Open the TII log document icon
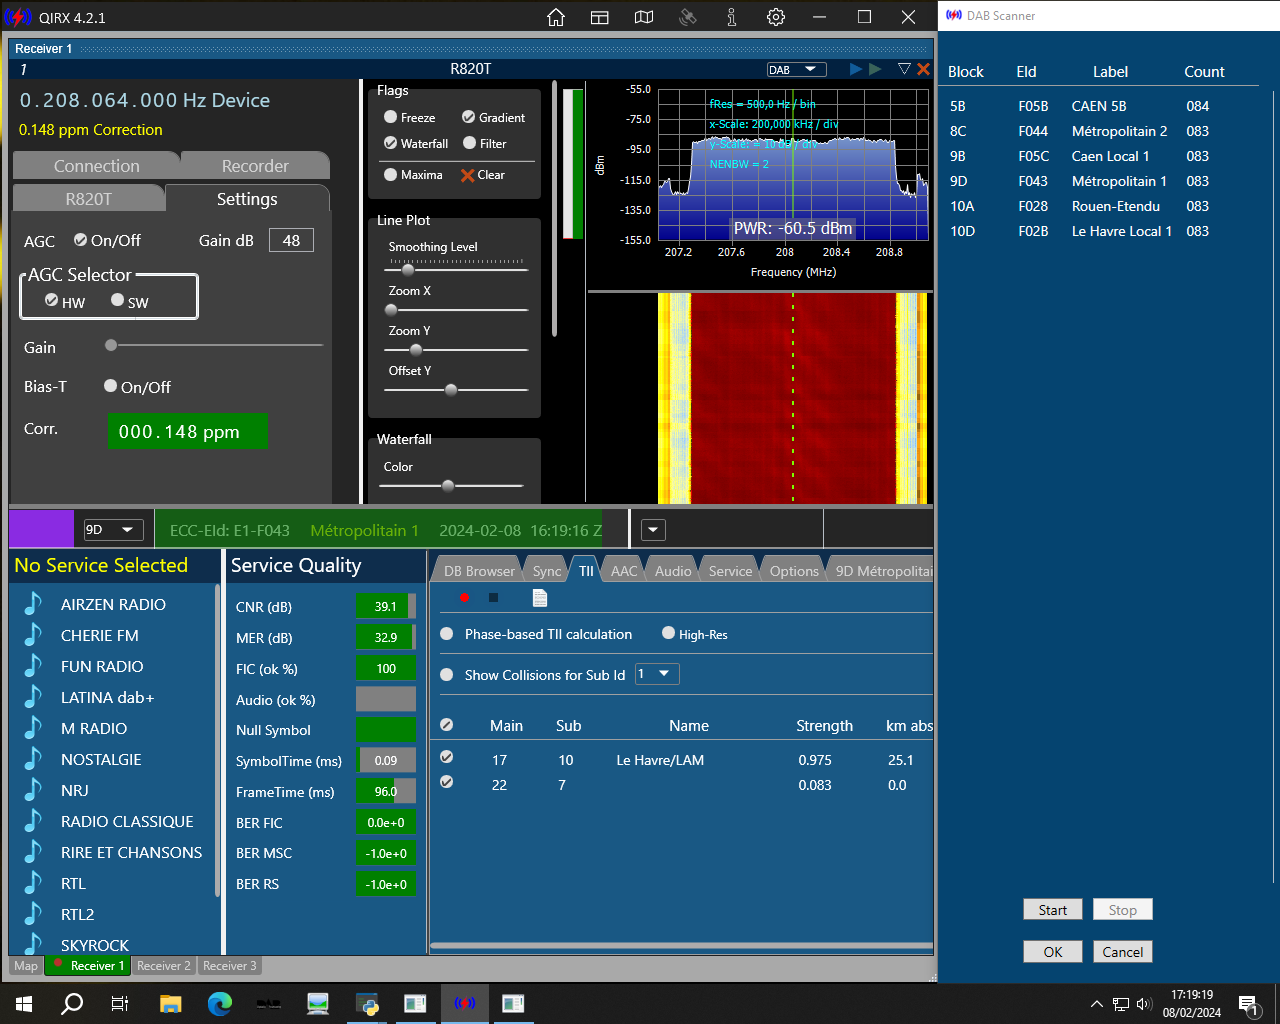 pos(540,598)
